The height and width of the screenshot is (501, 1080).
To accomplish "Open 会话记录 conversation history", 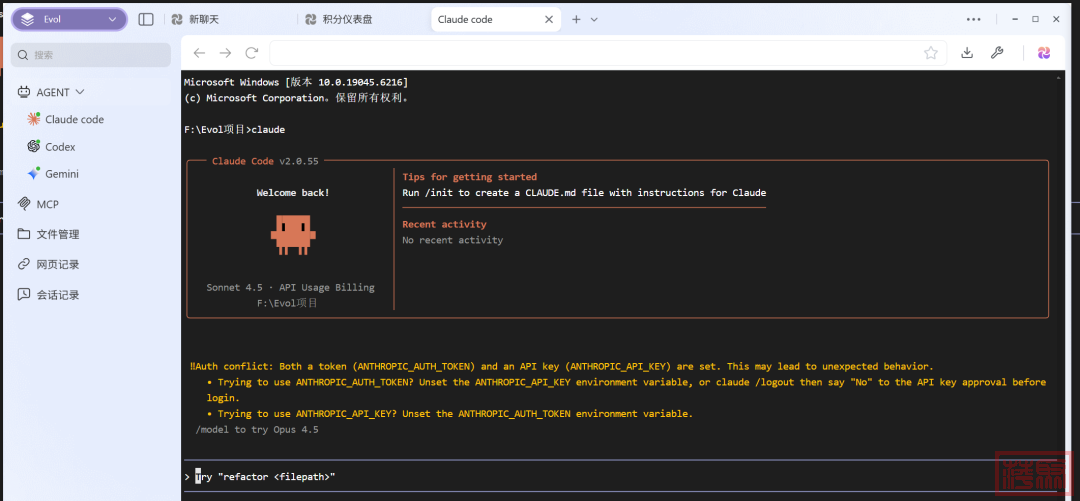I will pos(57,295).
